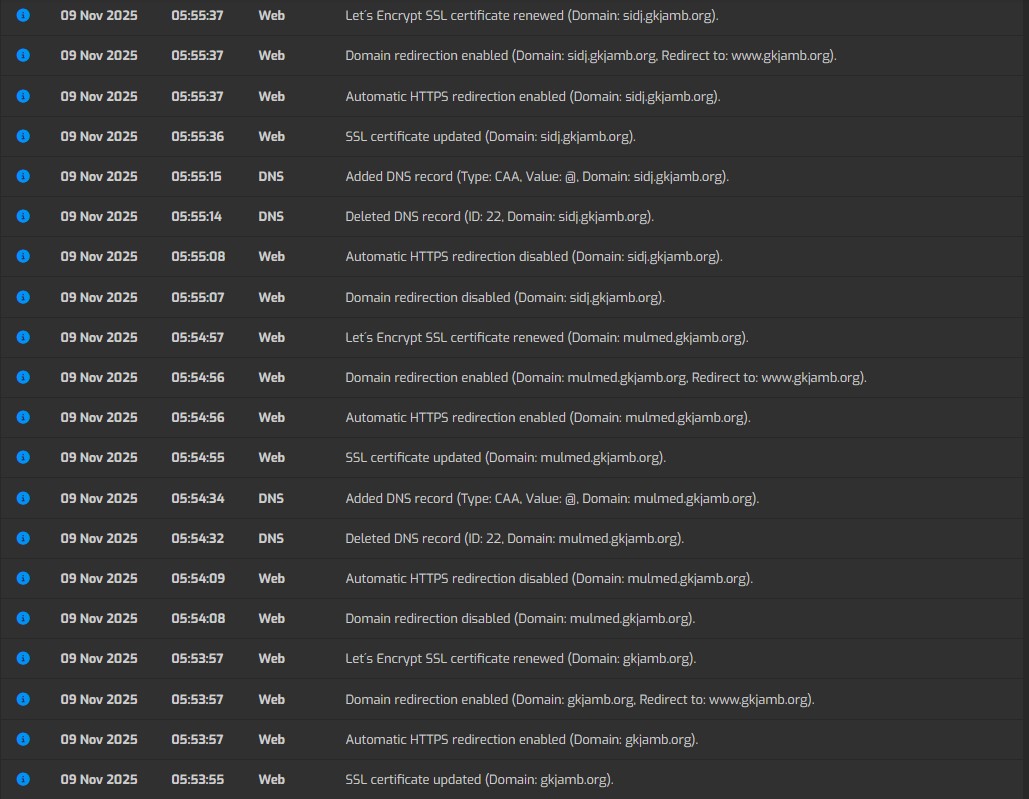Click info icon on 05:54:09 HTTPS redirection disabled row
Viewport: 1029px width, 799px height.
23,578
